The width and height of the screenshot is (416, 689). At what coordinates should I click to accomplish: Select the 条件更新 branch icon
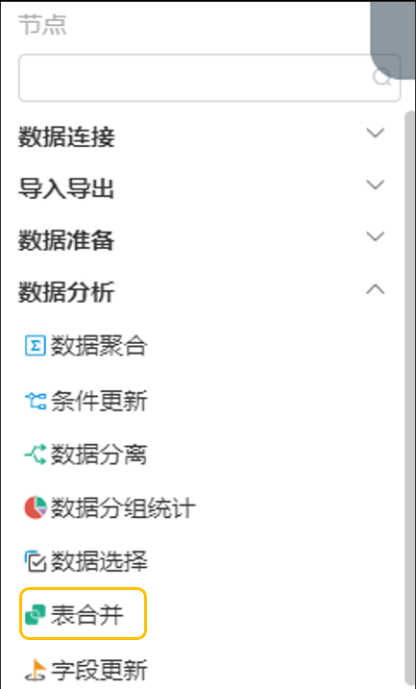click(x=35, y=400)
